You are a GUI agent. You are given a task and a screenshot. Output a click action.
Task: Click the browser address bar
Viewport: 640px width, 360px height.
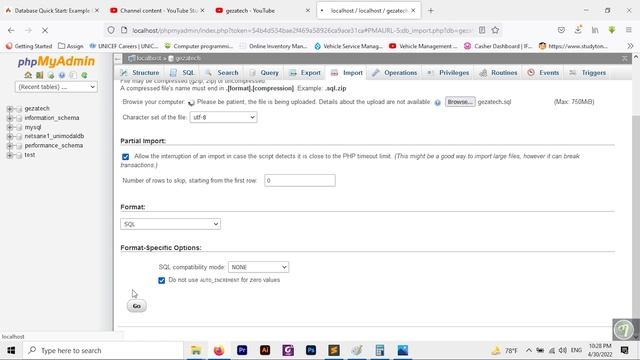[x=302, y=30]
